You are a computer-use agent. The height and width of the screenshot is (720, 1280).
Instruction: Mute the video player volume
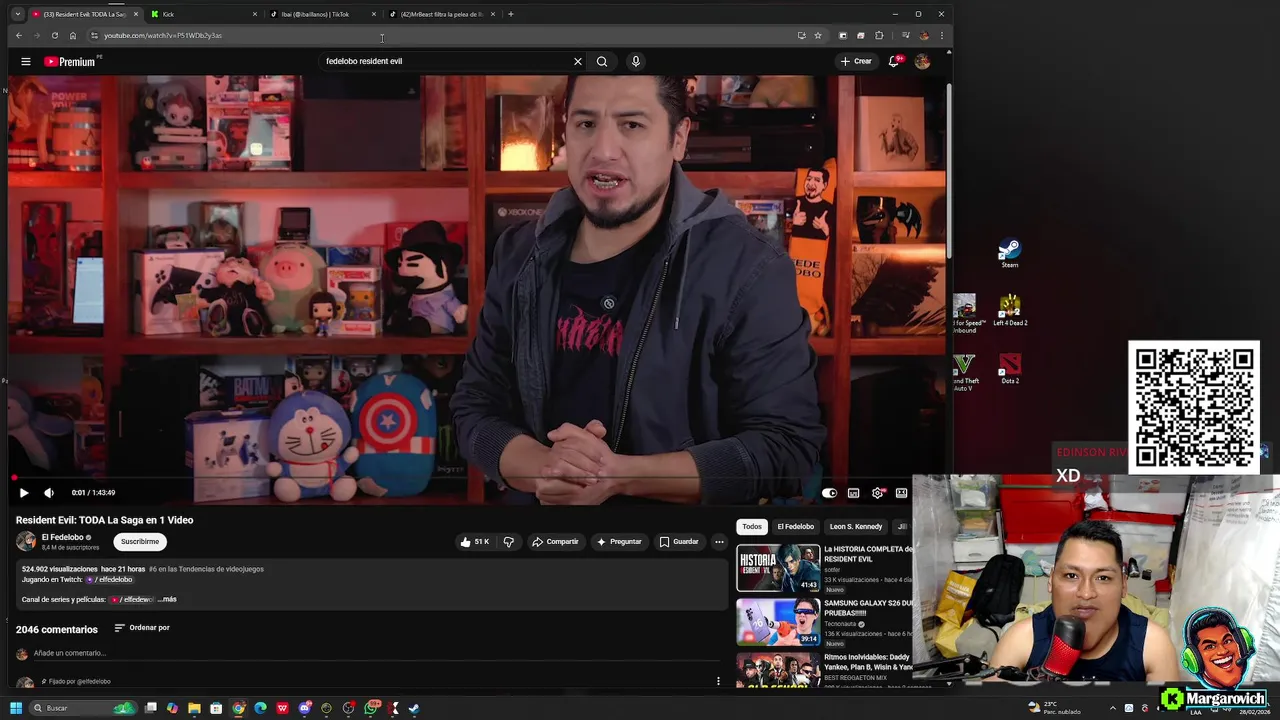coord(49,493)
